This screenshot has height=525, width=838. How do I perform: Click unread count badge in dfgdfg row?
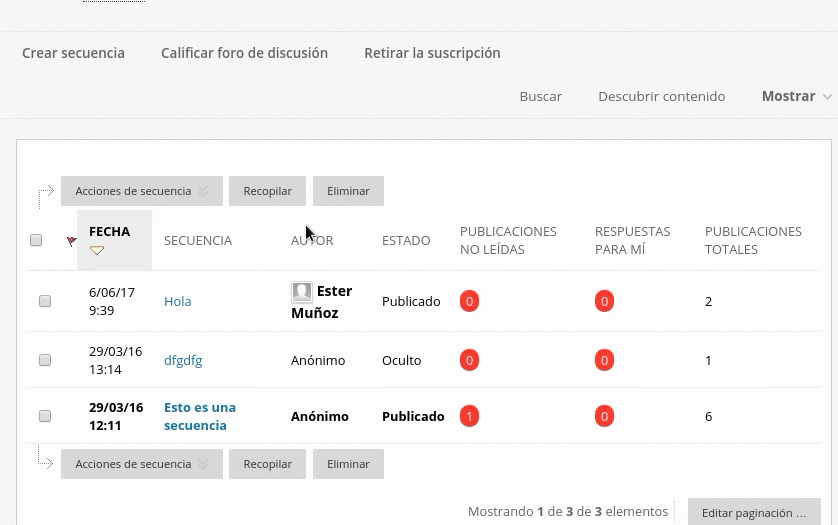pos(469,360)
